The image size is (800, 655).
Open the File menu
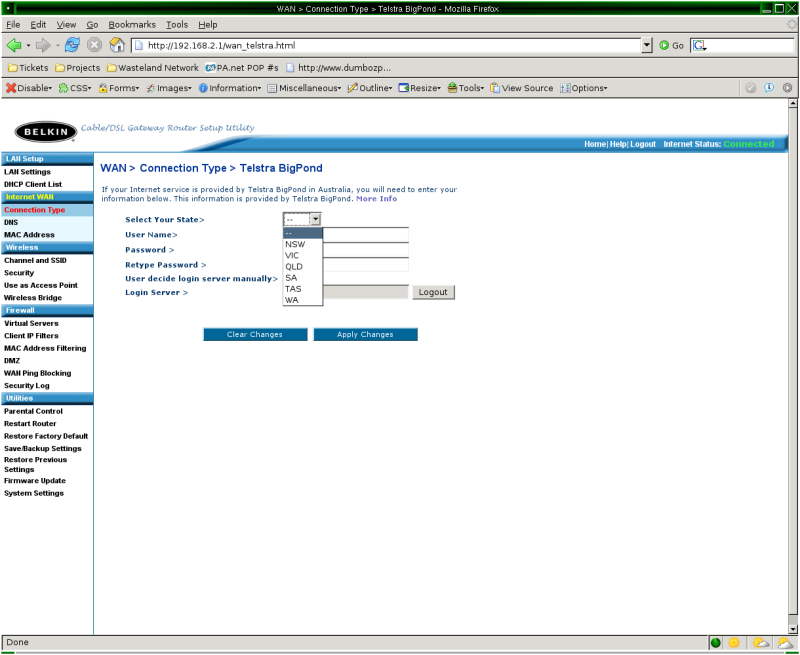tap(13, 24)
